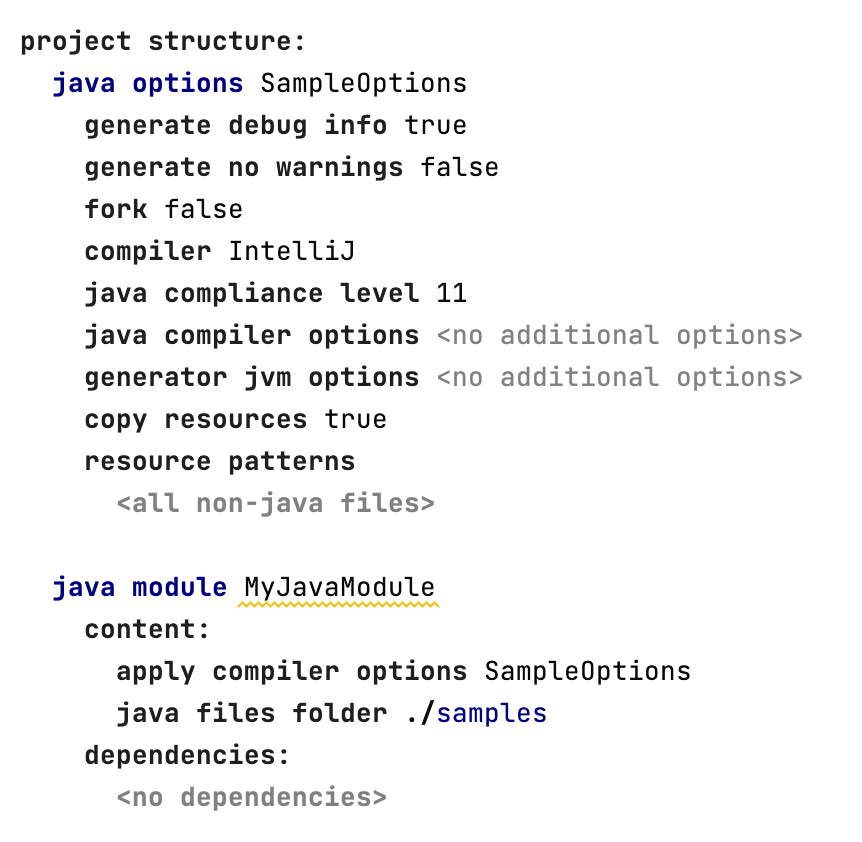The width and height of the screenshot is (862, 842).
Task: Toggle the fork false value
Action: click(x=203, y=209)
